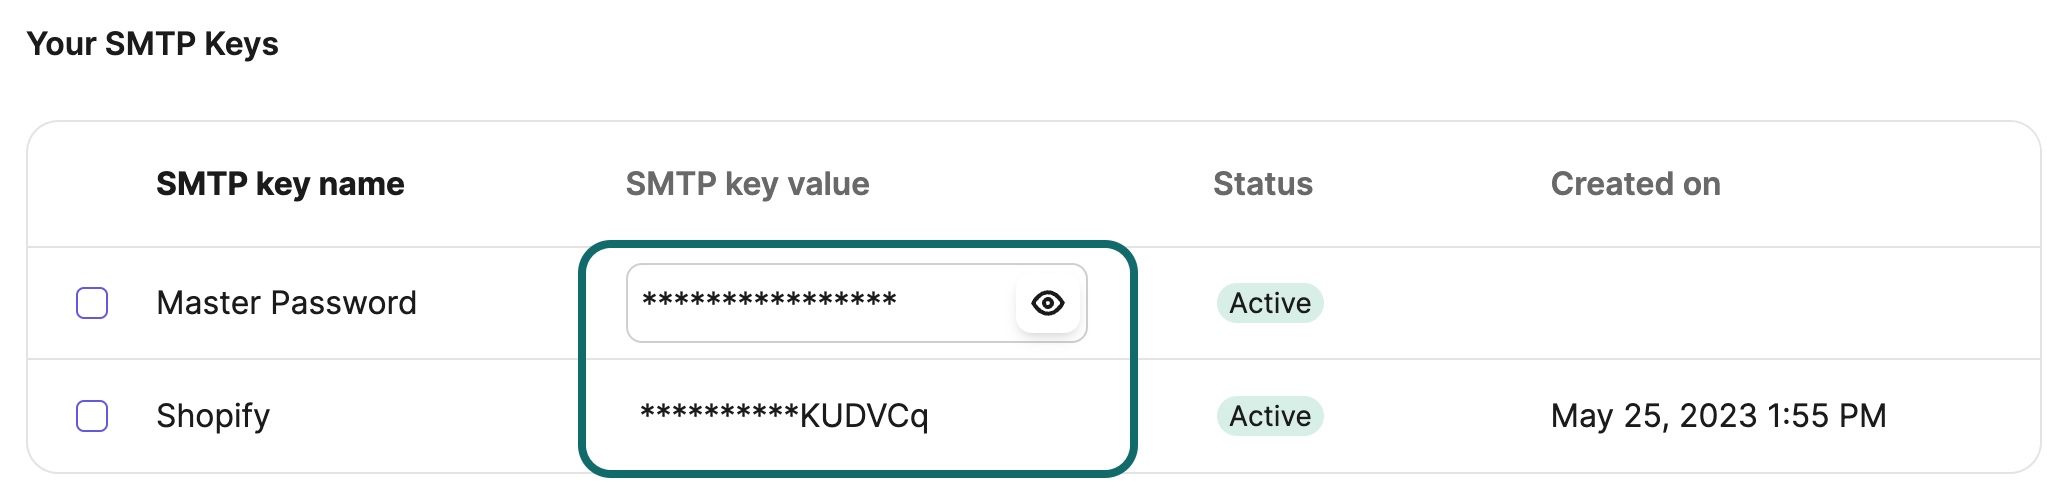Open the Shopify key name
This screenshot has width=2072, height=500.
(x=213, y=416)
